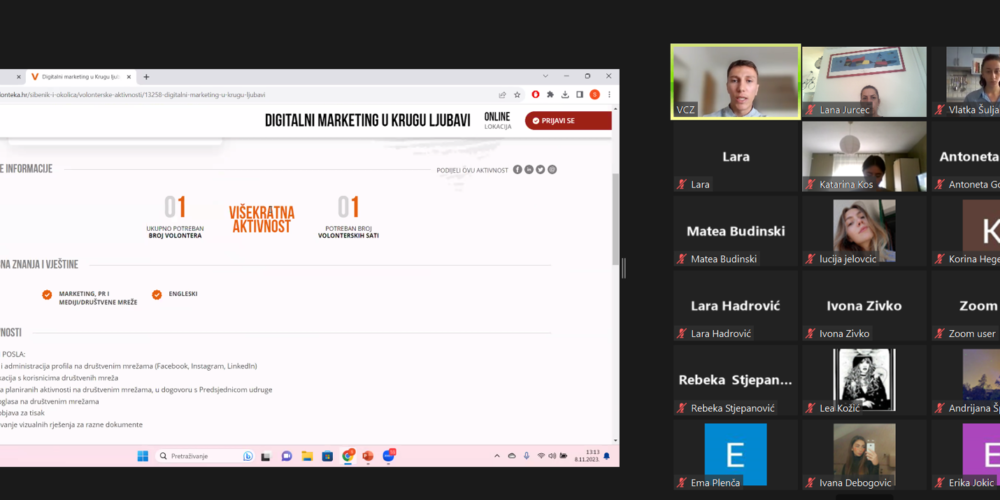The height and width of the screenshot is (500, 1000).
Task: Open the browser downloads icon
Action: (x=565, y=95)
